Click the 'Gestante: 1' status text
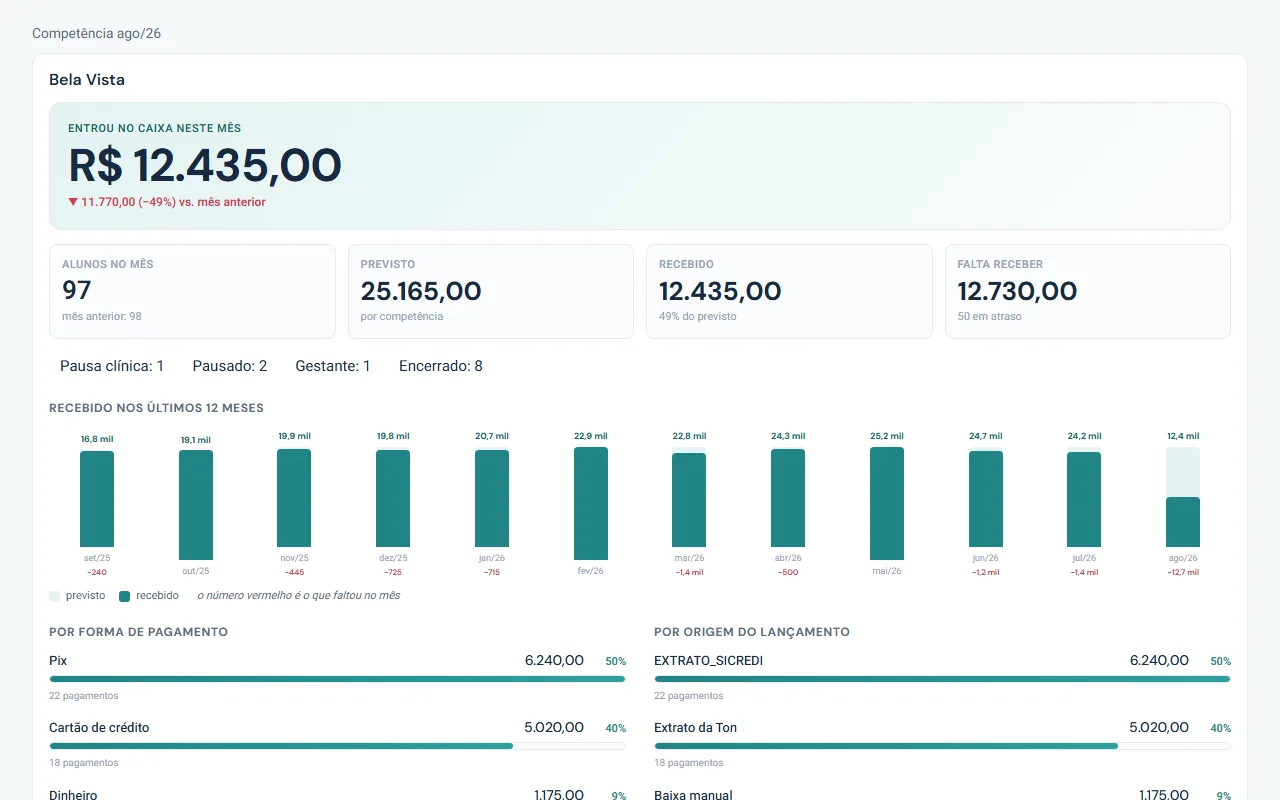Screen dimensions: 1280x800 tap(333, 366)
